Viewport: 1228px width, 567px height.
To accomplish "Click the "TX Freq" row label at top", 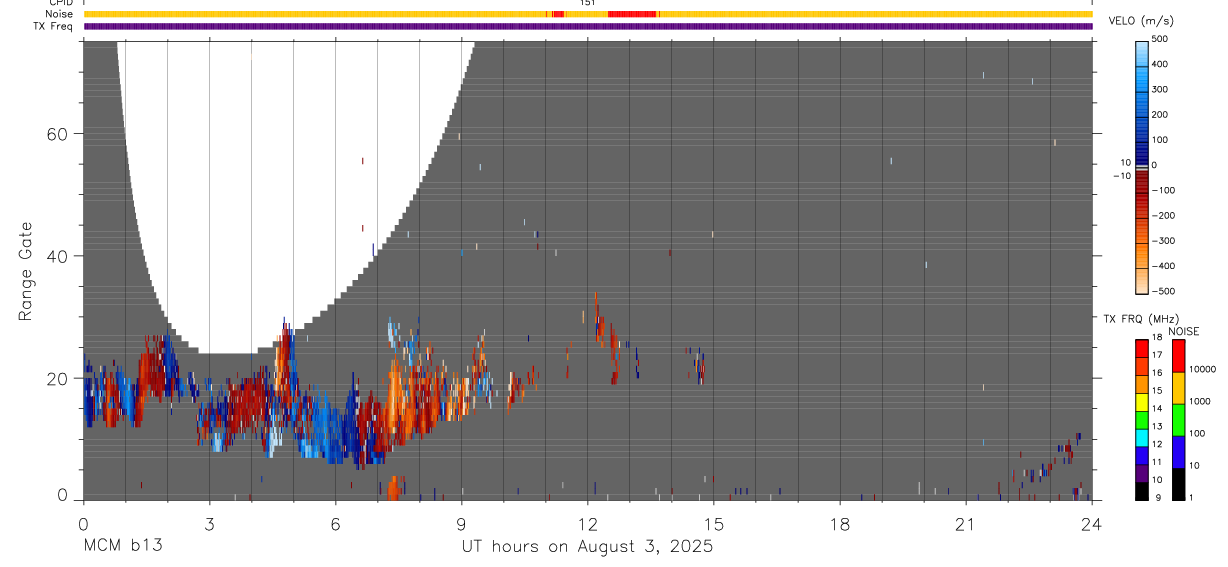I will coord(54,26).
